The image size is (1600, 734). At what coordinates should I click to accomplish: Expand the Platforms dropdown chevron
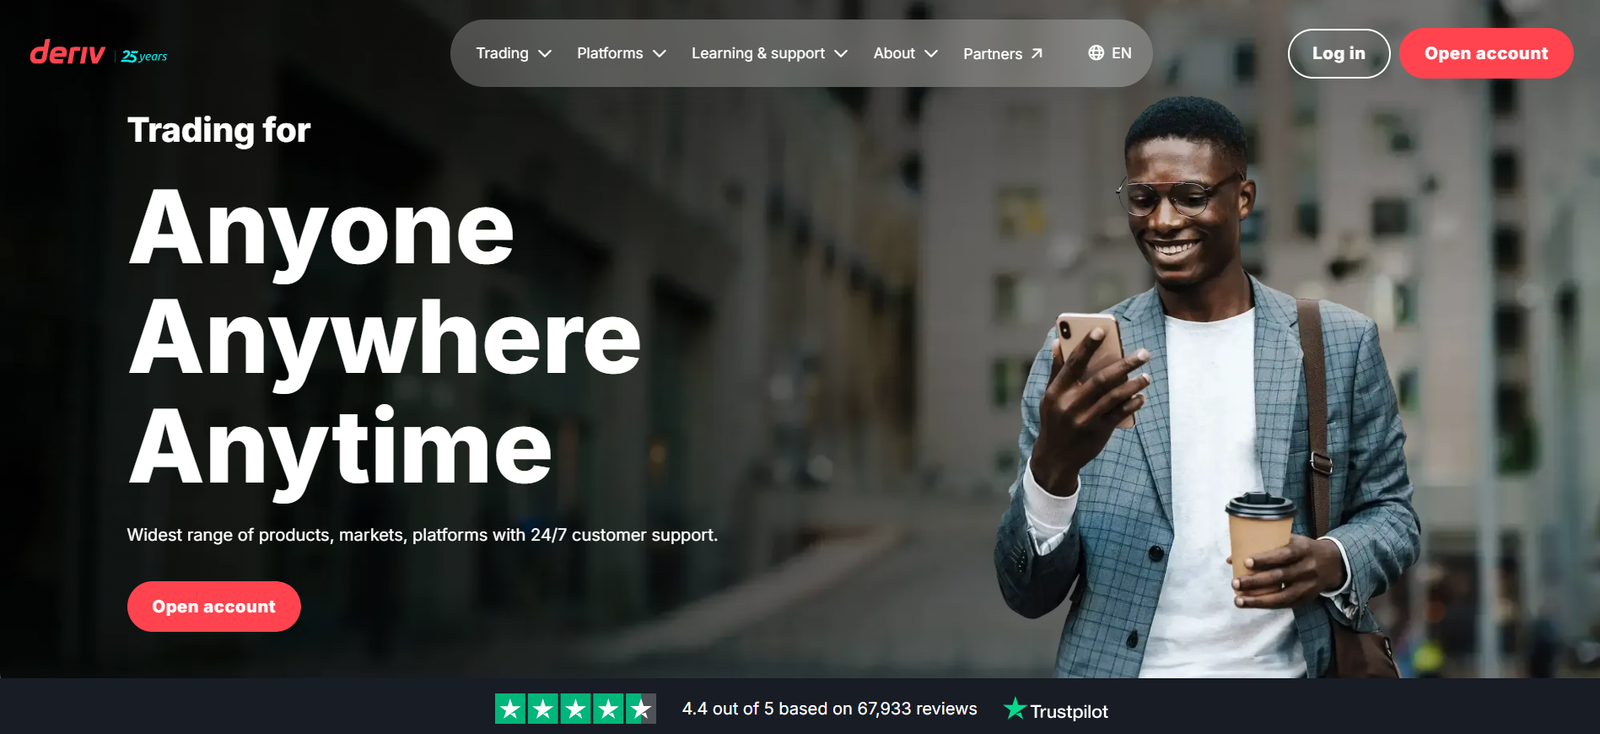point(660,54)
